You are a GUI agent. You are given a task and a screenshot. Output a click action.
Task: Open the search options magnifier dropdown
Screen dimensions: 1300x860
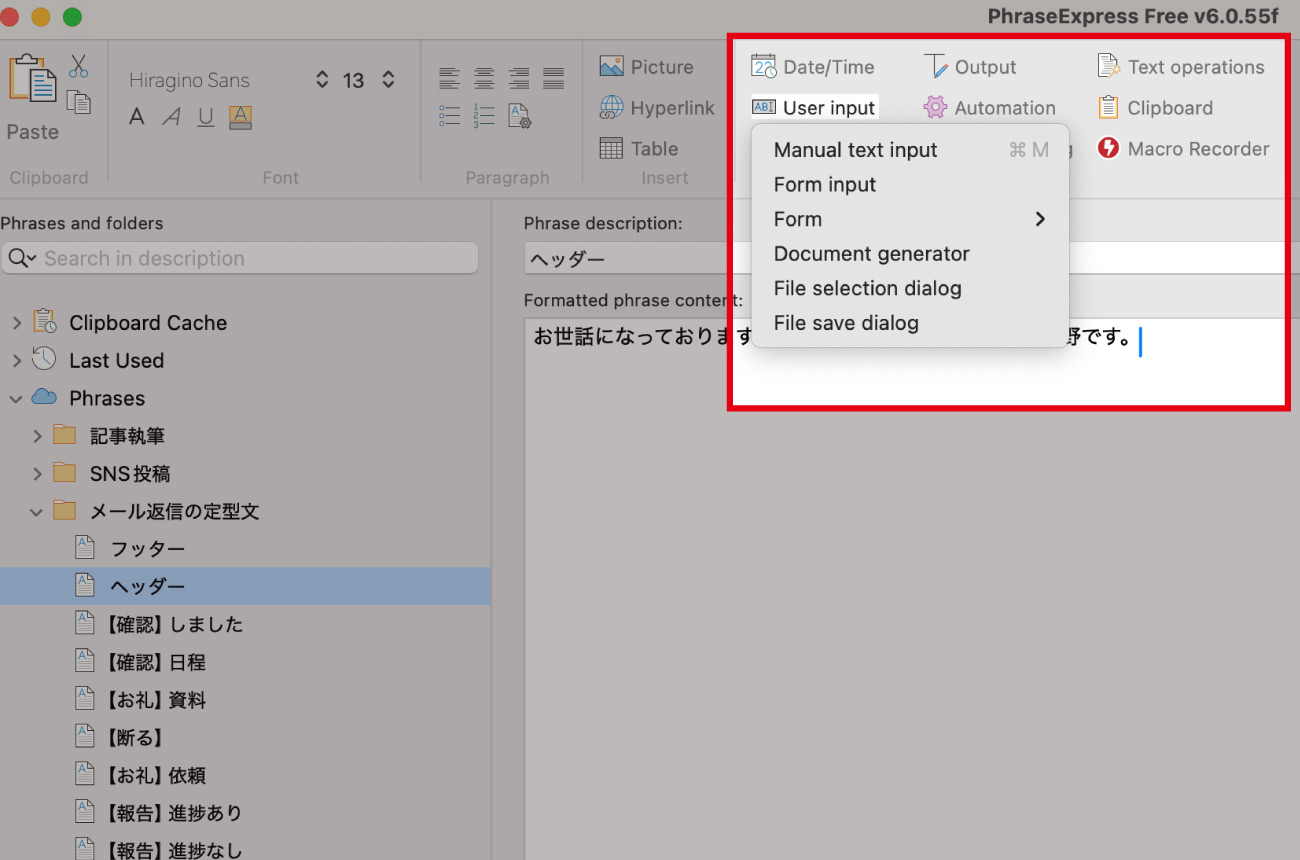(x=22, y=258)
